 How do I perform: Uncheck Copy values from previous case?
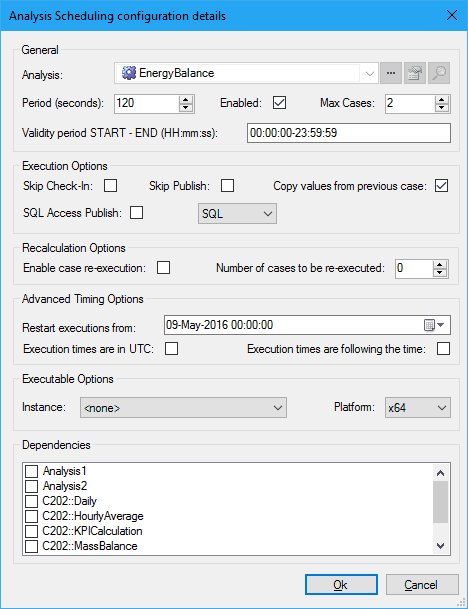442,186
